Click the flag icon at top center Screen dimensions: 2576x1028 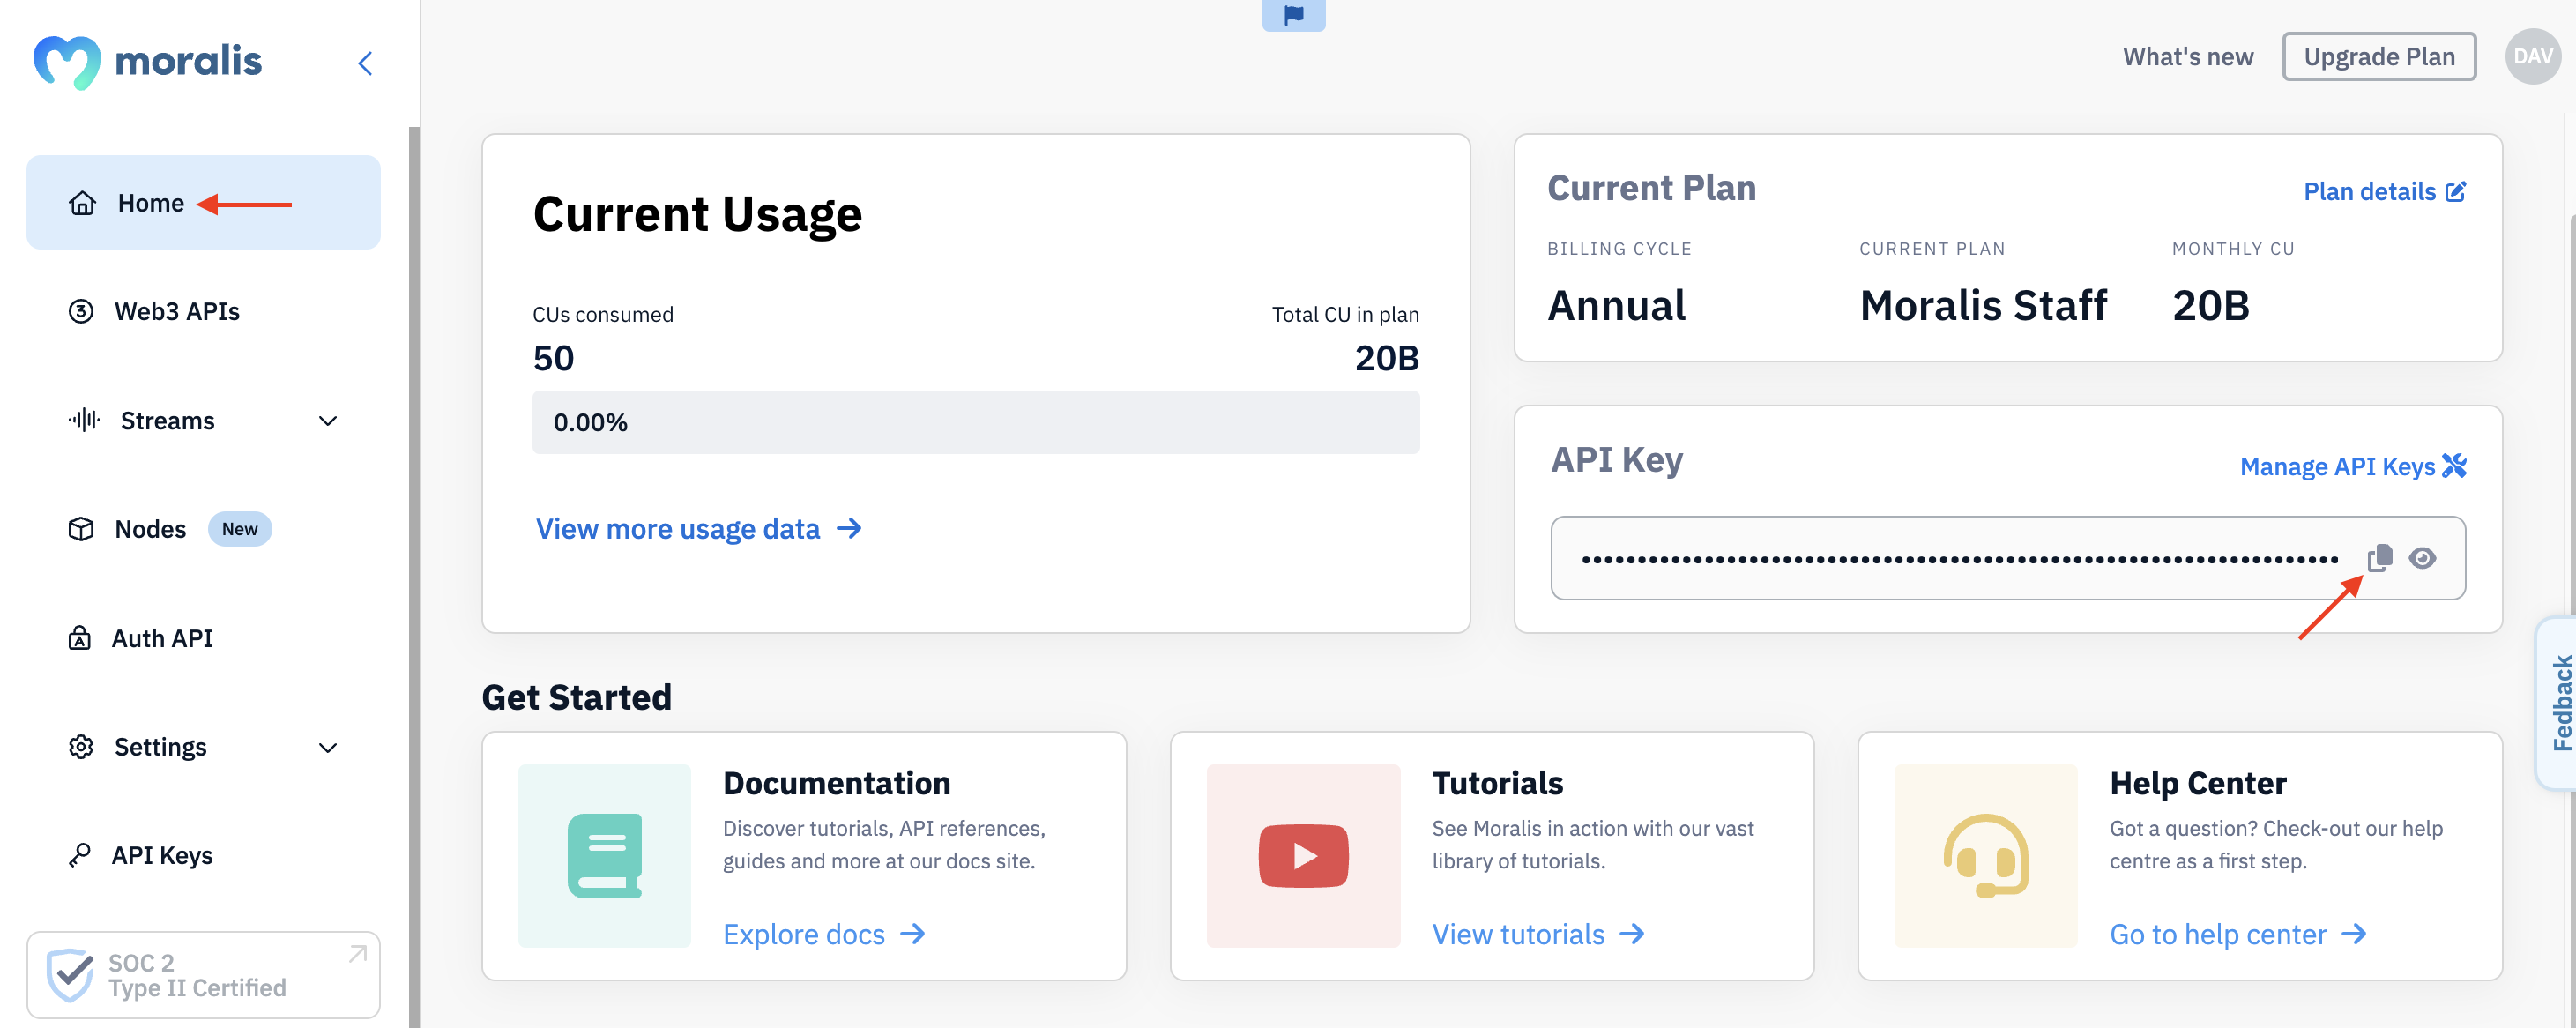1293,15
